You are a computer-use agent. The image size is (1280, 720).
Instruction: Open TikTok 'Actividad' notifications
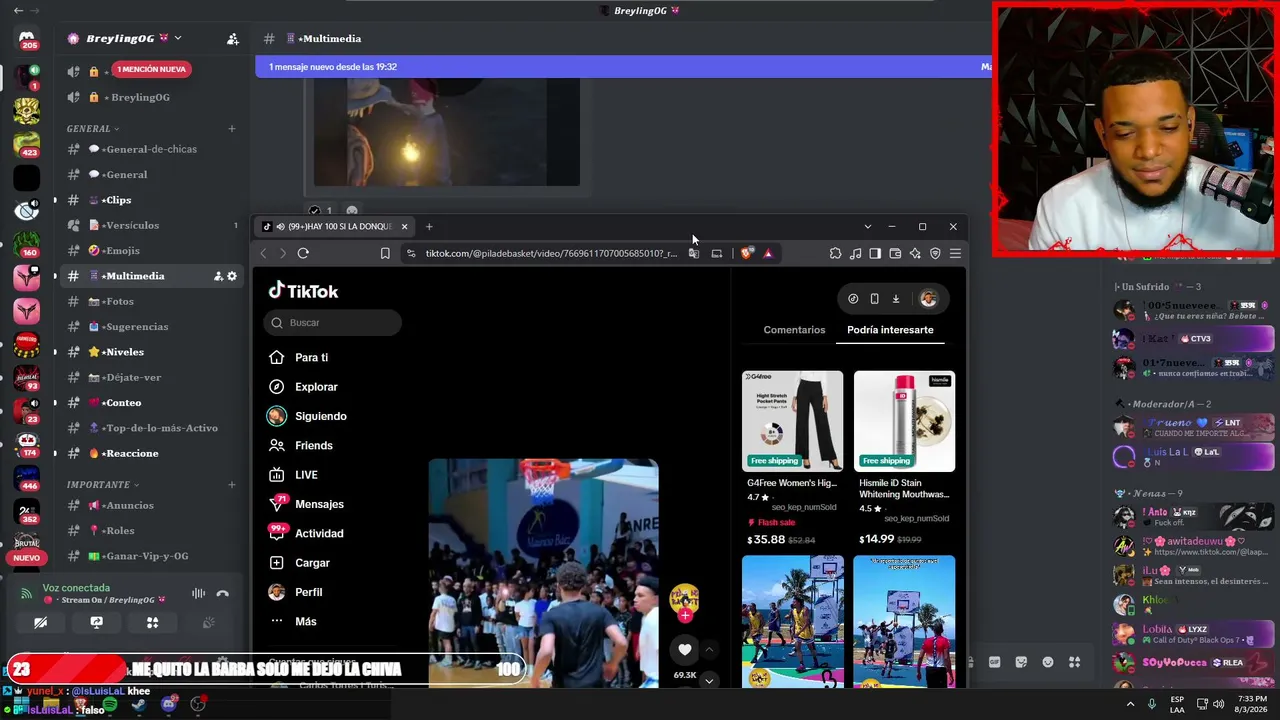point(305,533)
